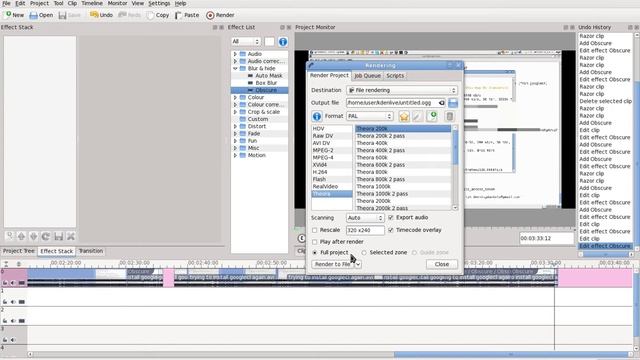Click the effect info icon in Effect List

click(x=282, y=42)
